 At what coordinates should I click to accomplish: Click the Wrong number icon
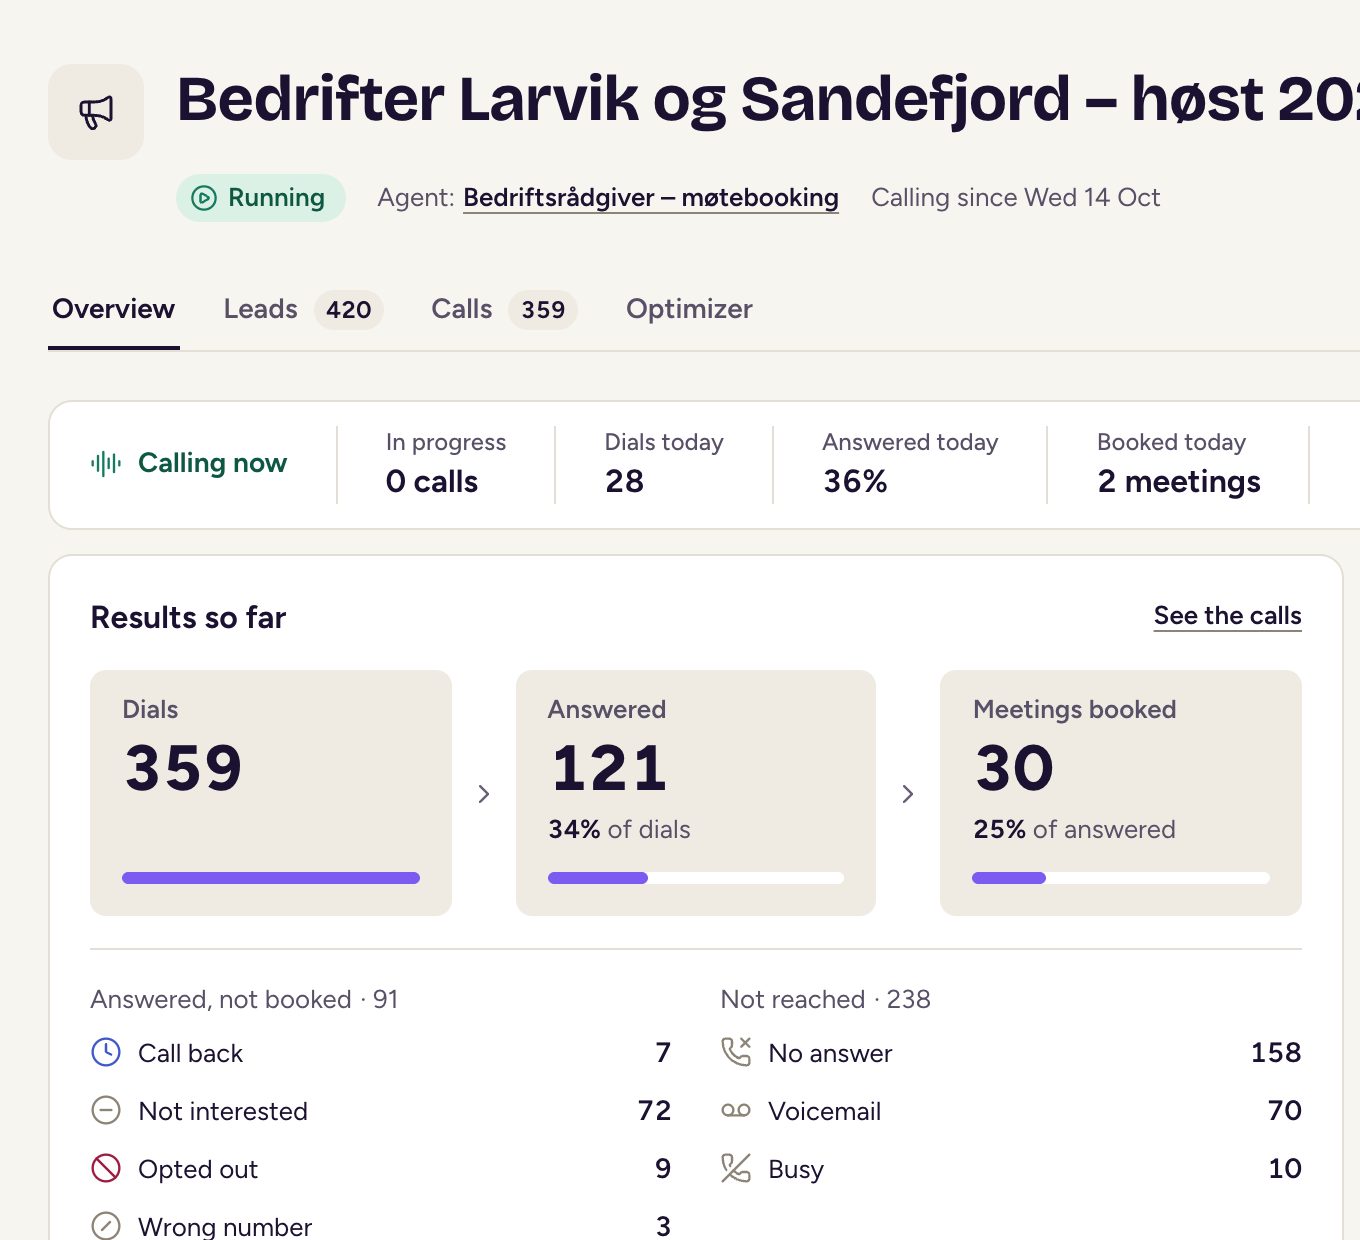tap(106, 1226)
